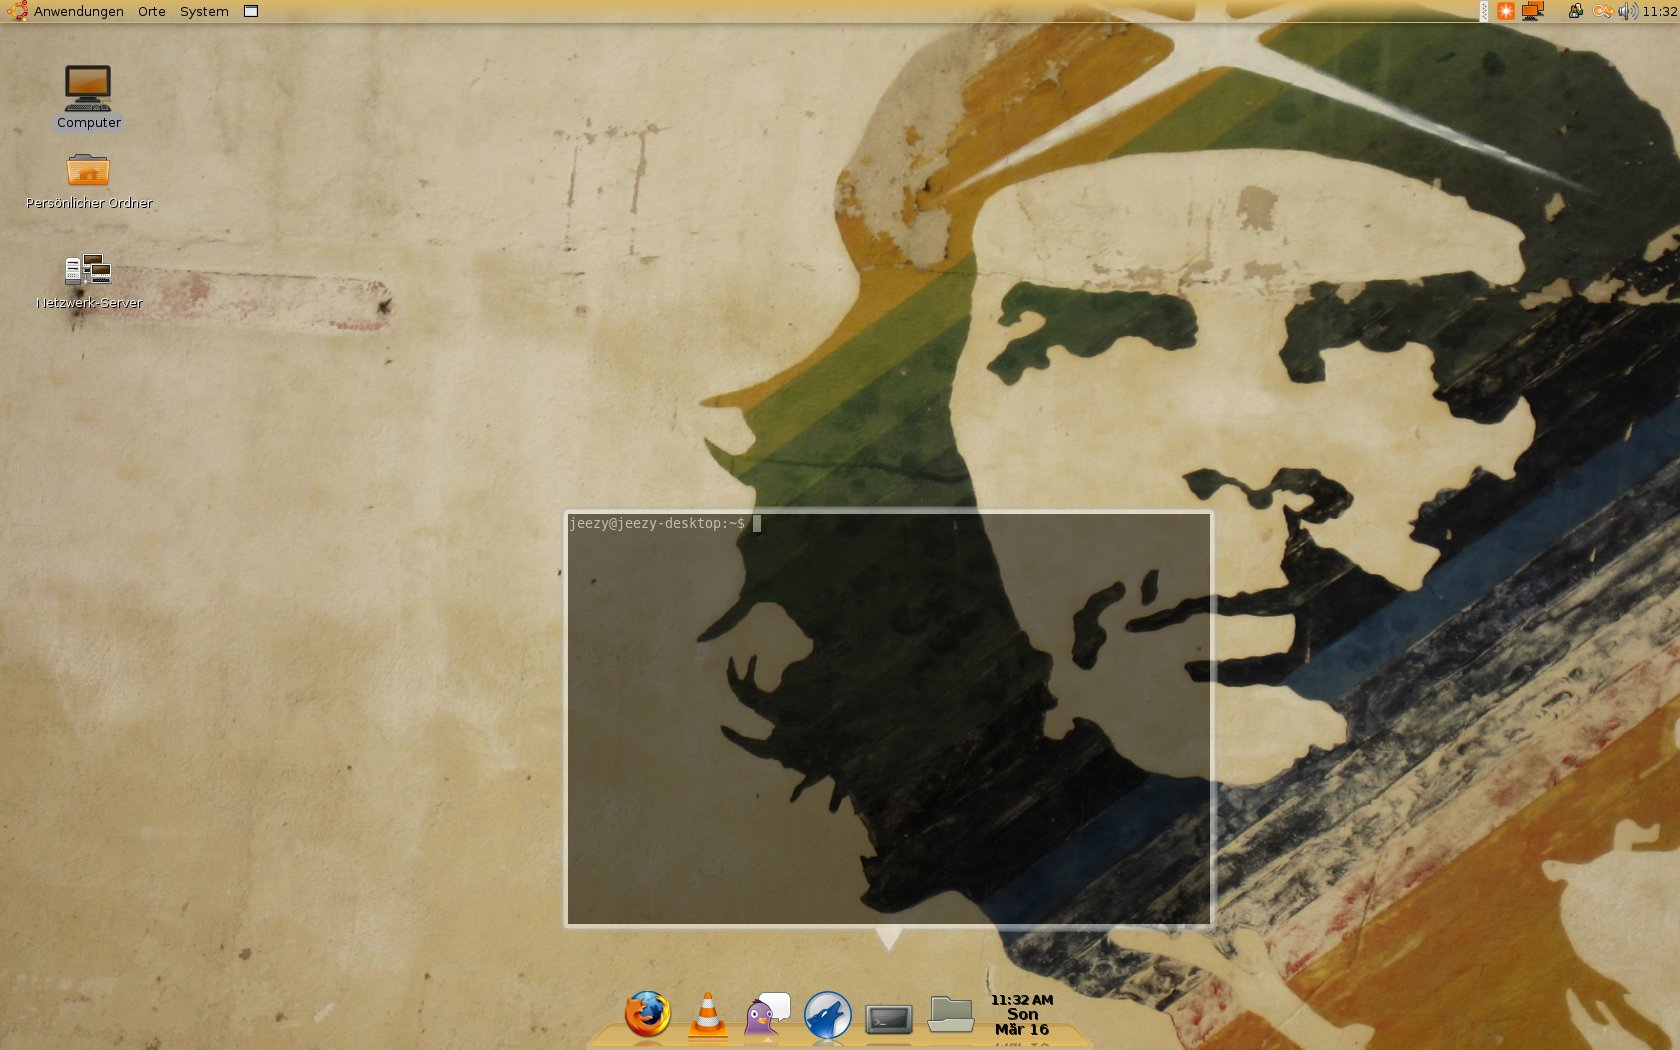Open VLC media player from the dock
The height and width of the screenshot is (1050, 1680).
point(708,1014)
